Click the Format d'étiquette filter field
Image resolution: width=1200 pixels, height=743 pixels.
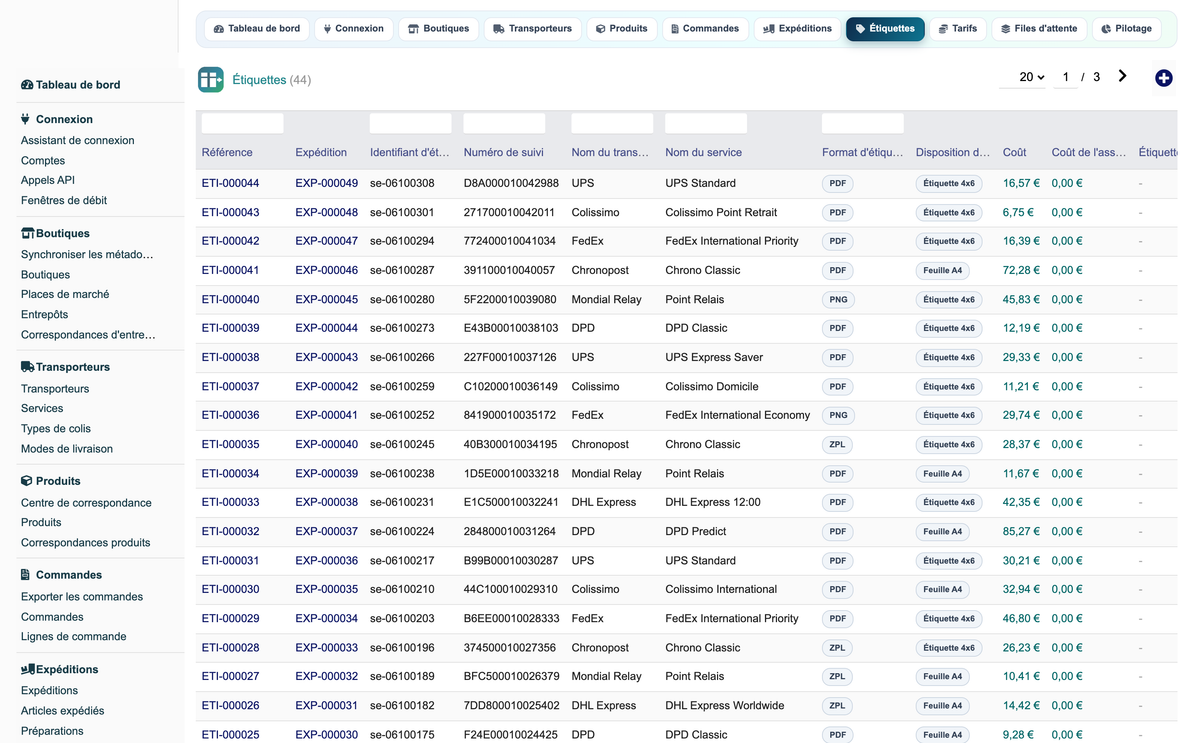(x=863, y=123)
